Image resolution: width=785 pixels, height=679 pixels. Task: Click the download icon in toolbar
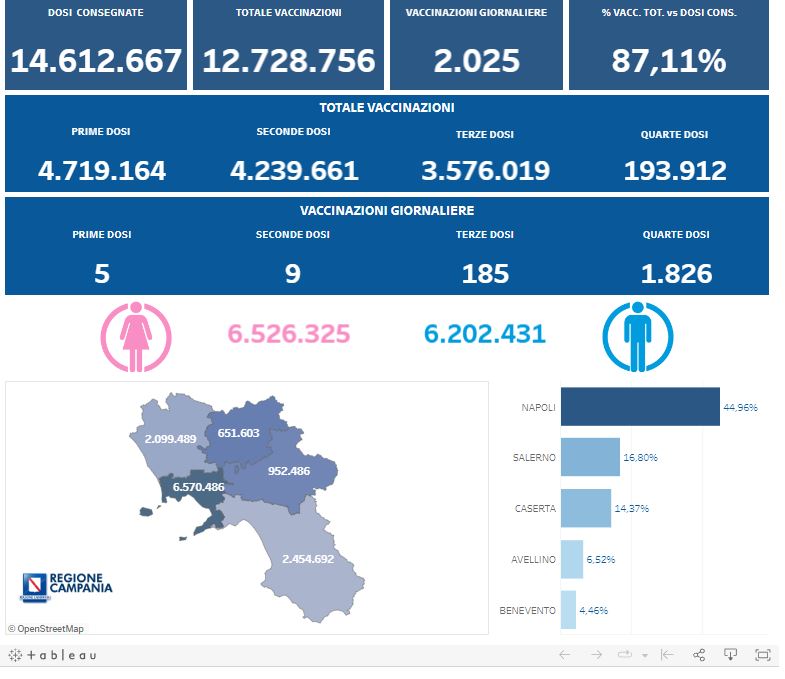[x=731, y=655]
